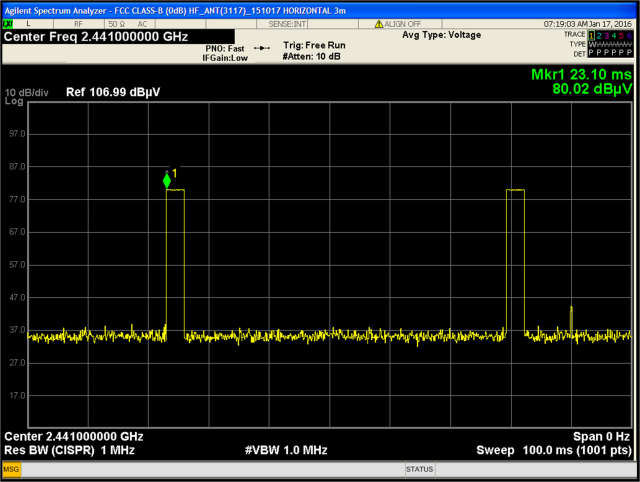Click the 'Avg Type: Voltage' text

[441, 35]
